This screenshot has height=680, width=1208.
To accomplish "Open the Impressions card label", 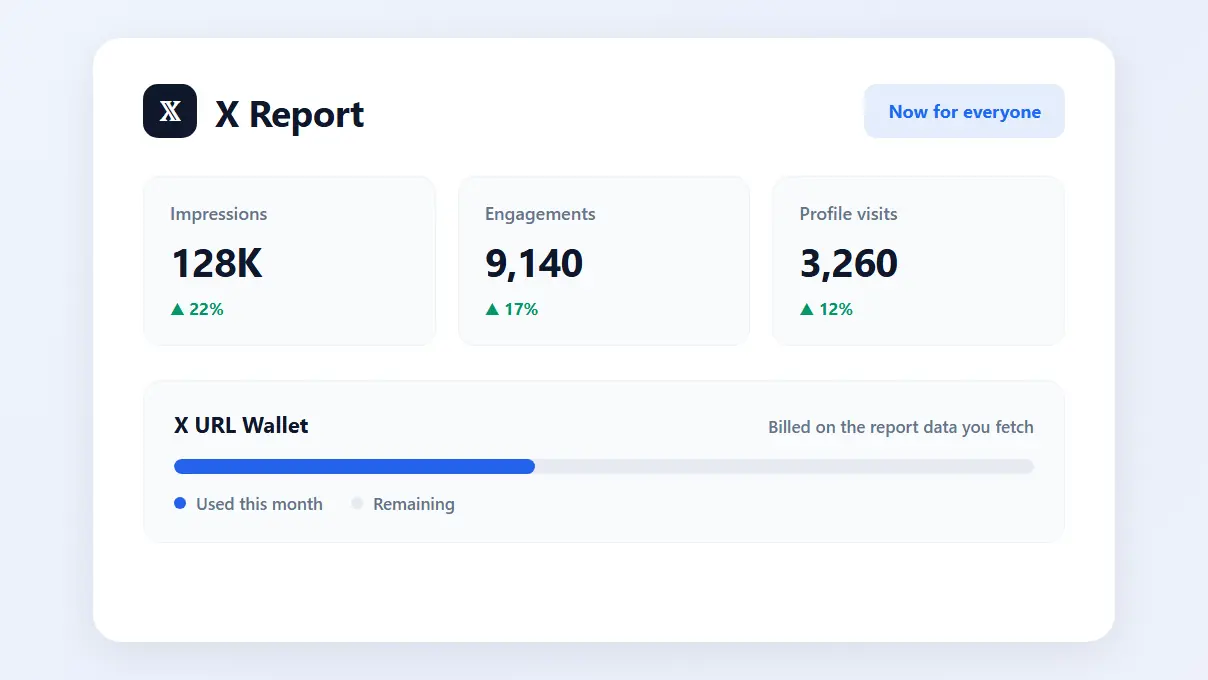I will [x=218, y=214].
